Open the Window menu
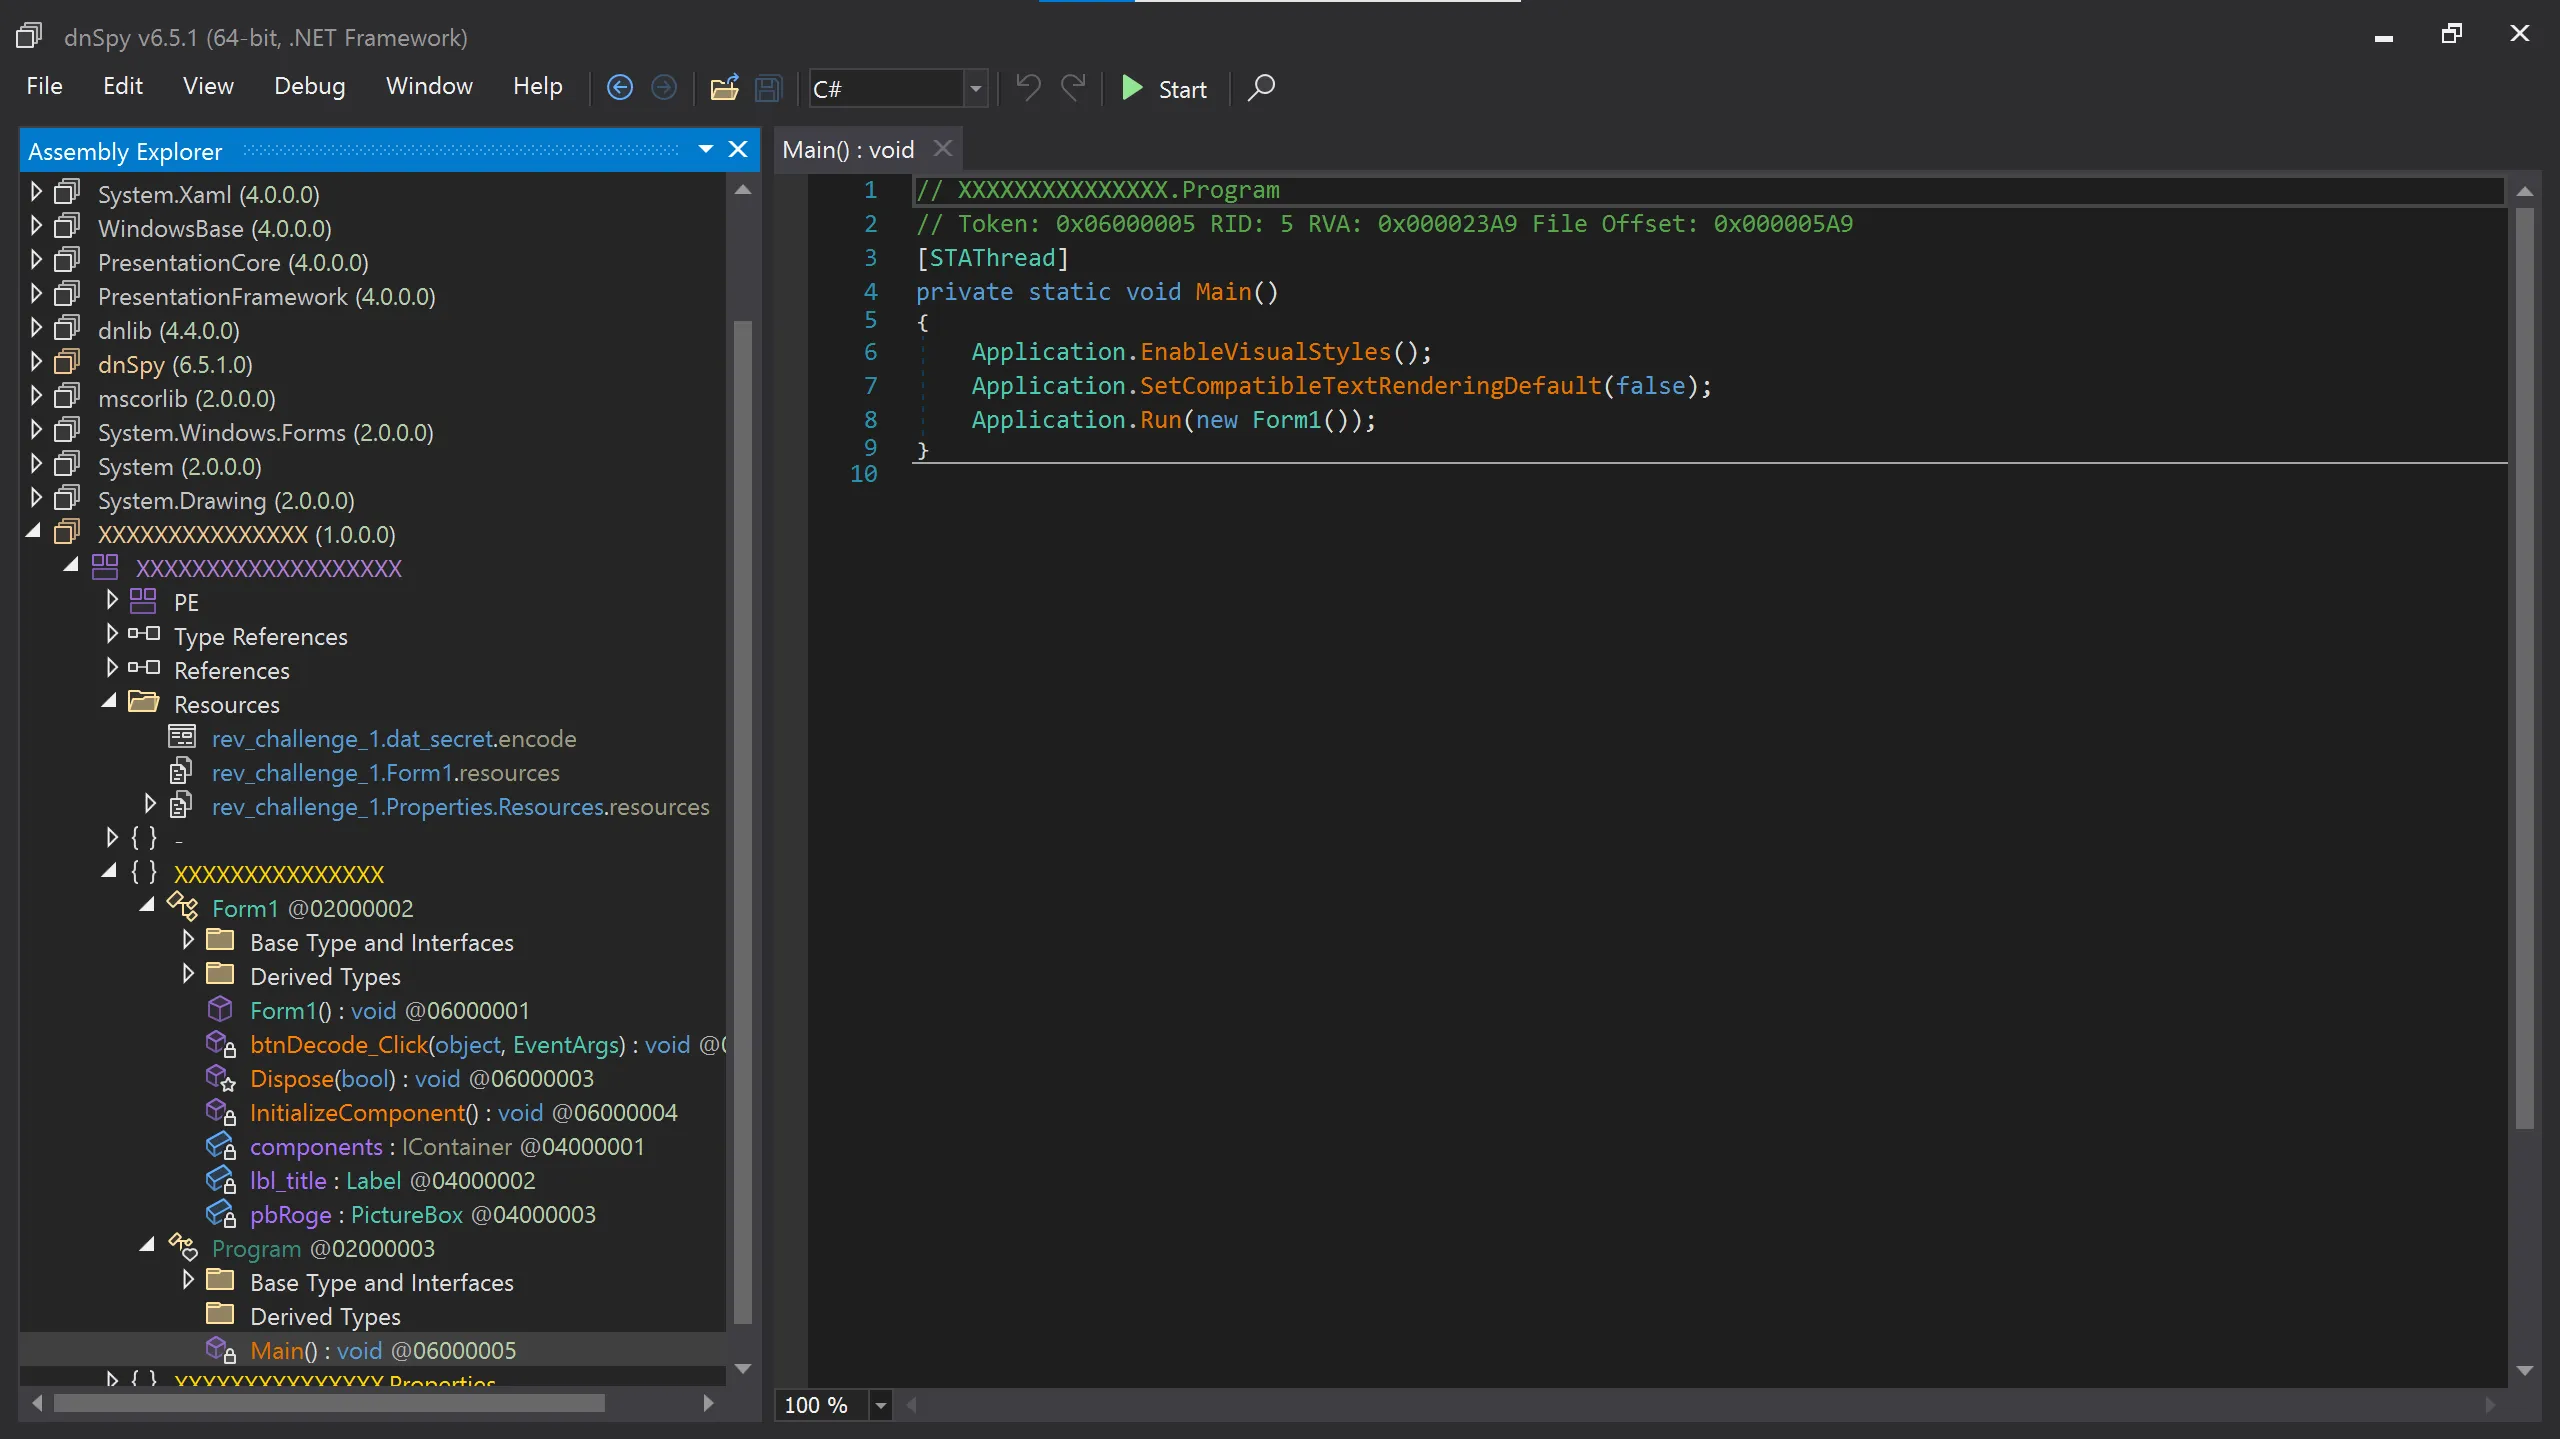Image resolution: width=2560 pixels, height=1439 pixels. (429, 87)
